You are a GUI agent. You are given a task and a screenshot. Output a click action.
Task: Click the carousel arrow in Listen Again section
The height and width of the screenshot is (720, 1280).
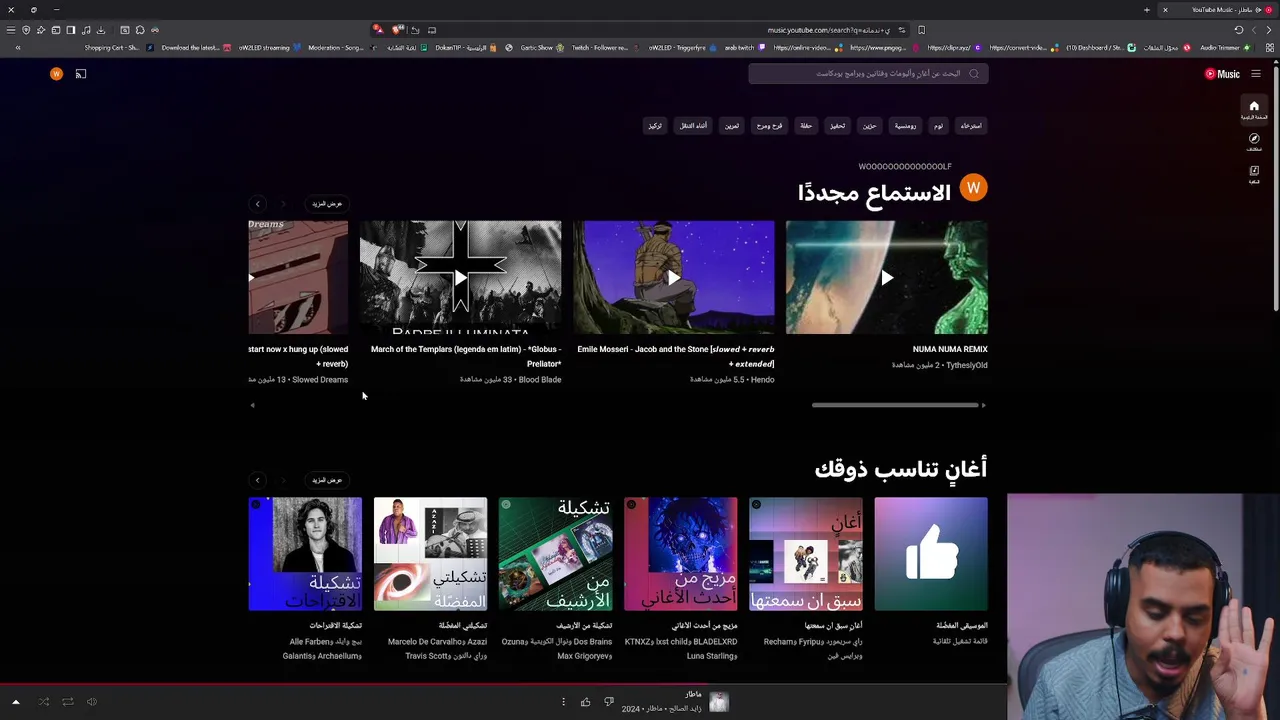point(257,204)
